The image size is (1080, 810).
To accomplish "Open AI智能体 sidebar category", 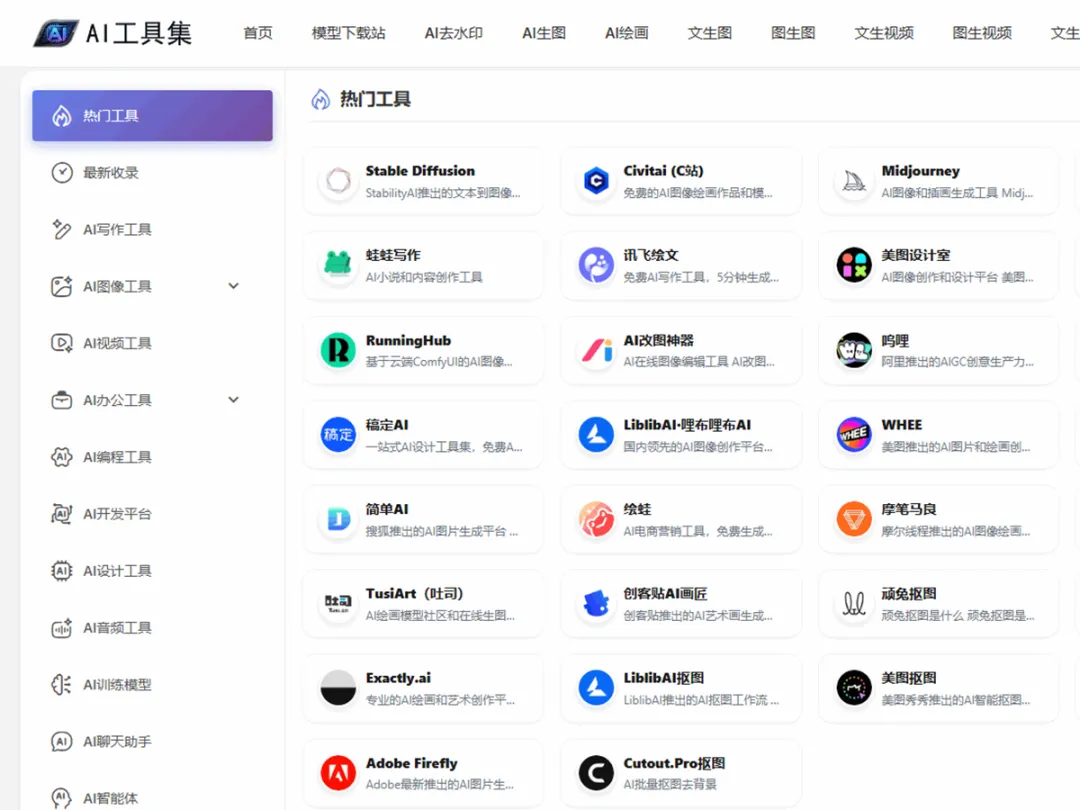I will tap(152, 798).
